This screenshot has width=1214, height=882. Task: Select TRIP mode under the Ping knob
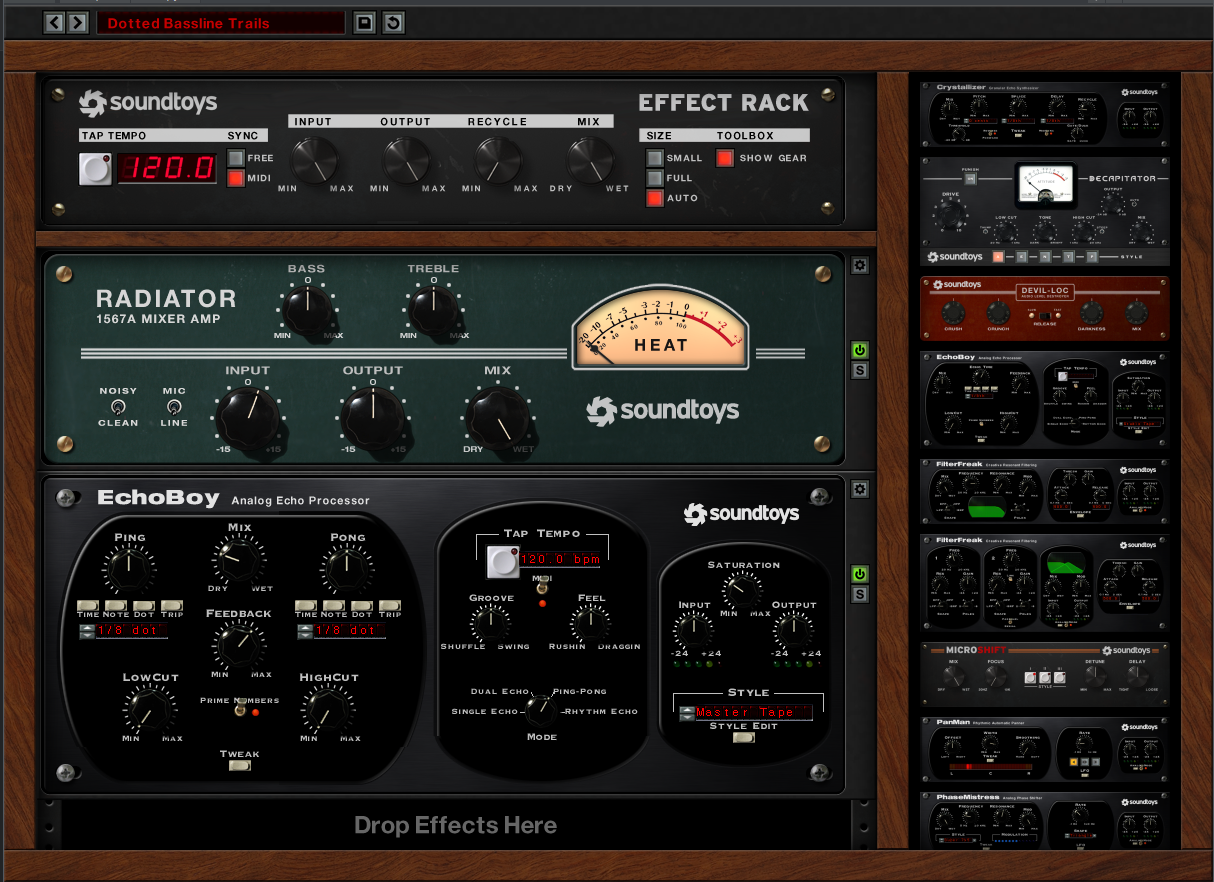(172, 606)
